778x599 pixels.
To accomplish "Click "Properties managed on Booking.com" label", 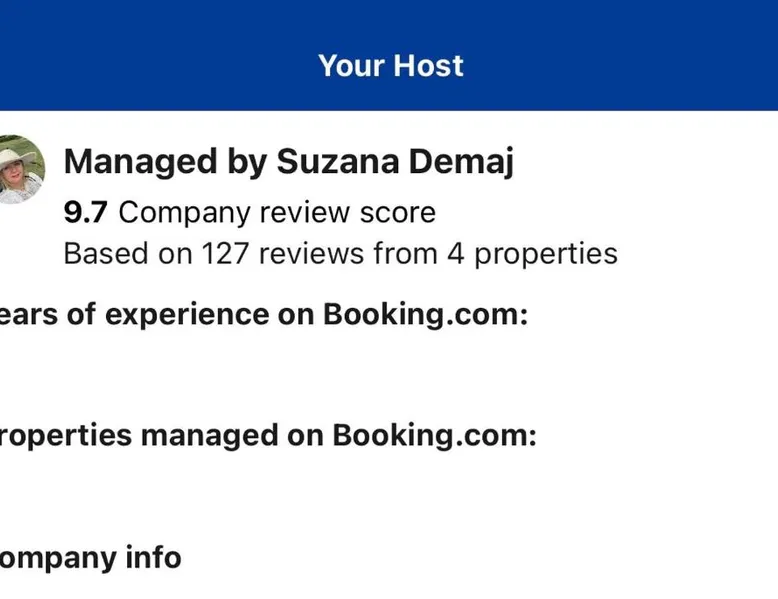I will 267,435.
